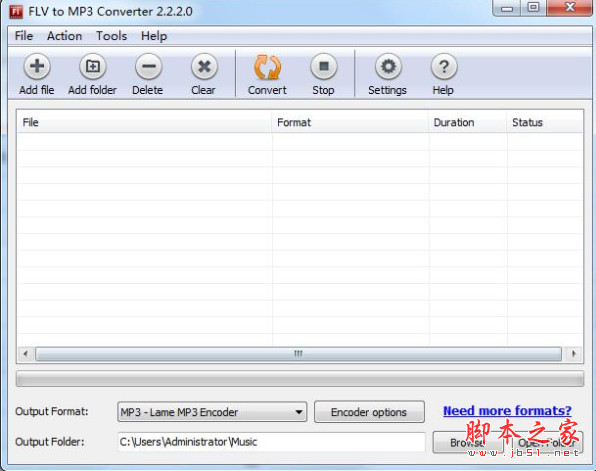Screen dimensions: 596x471
Task: Click the horizontal scrollbar thumb
Action: point(298,354)
